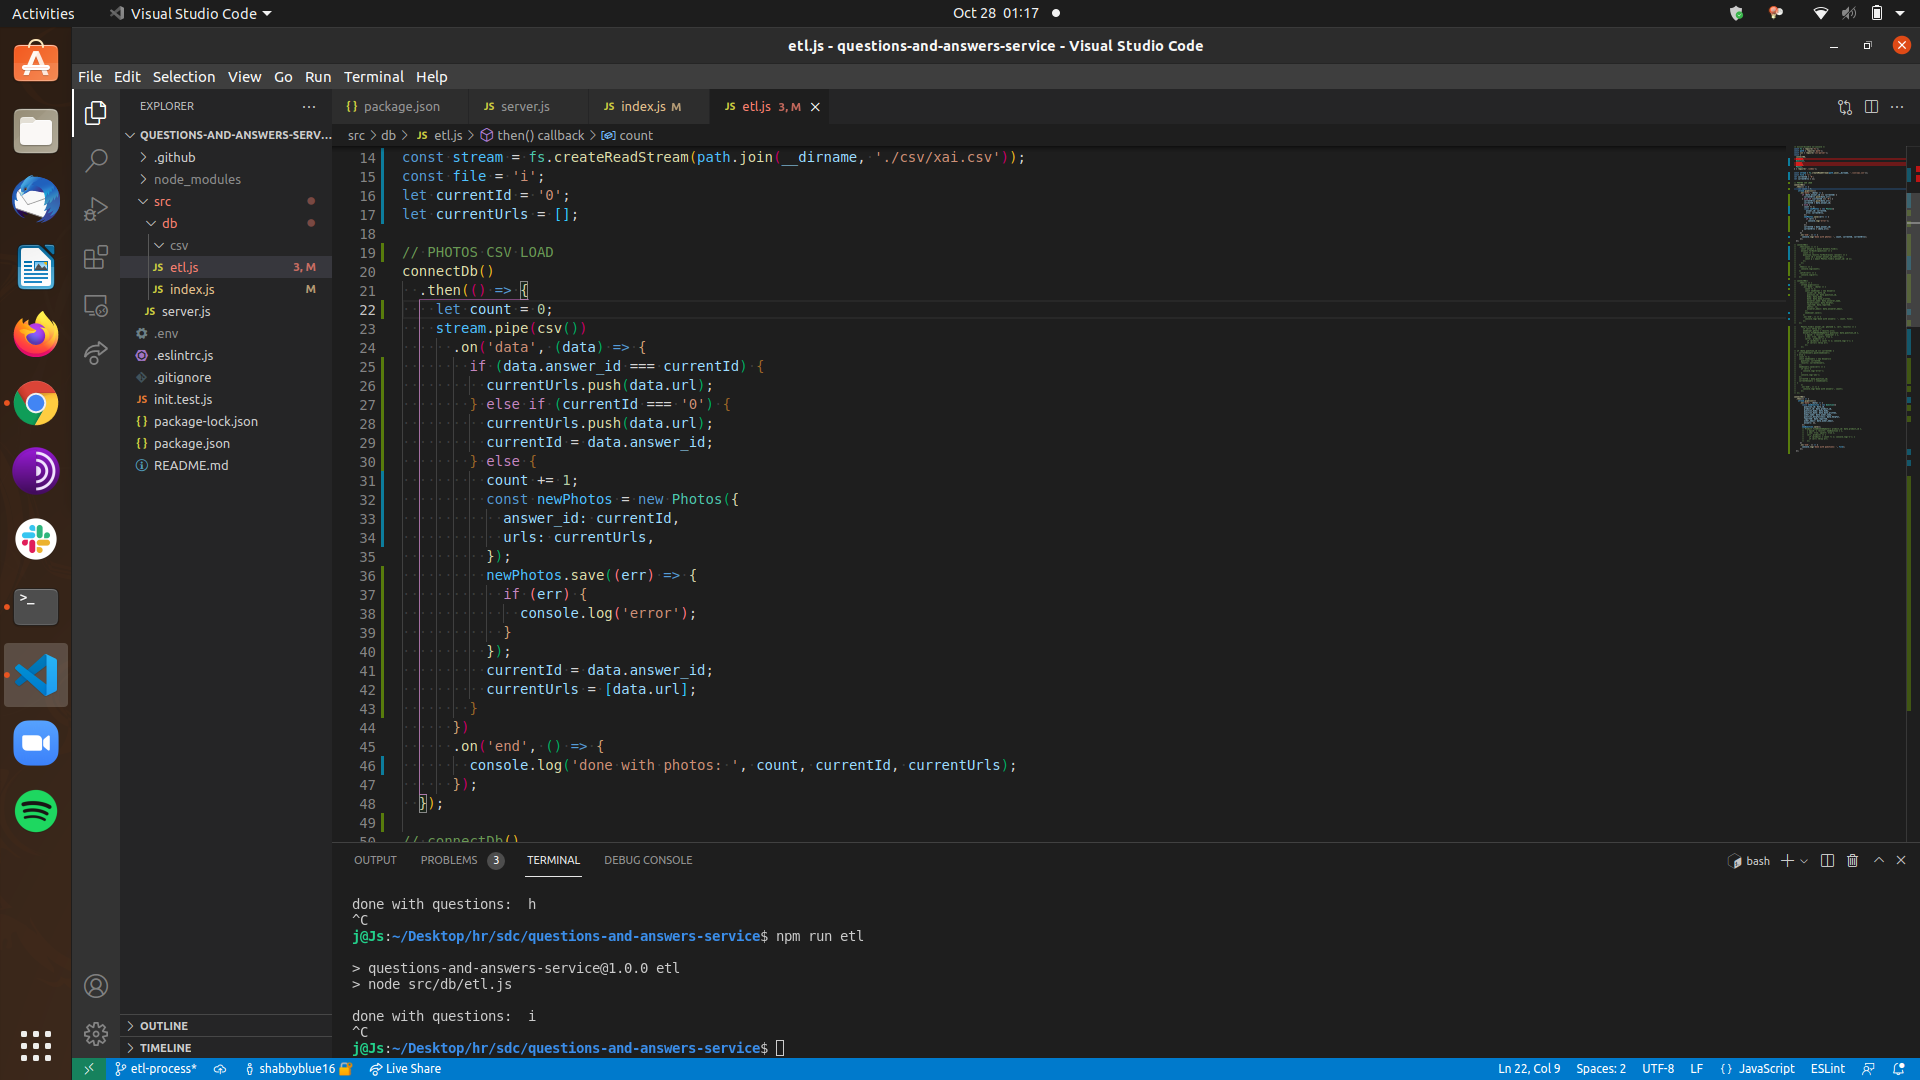1920x1080 pixels.
Task: Open Slack from the Ubuntu dock
Action: (36, 539)
